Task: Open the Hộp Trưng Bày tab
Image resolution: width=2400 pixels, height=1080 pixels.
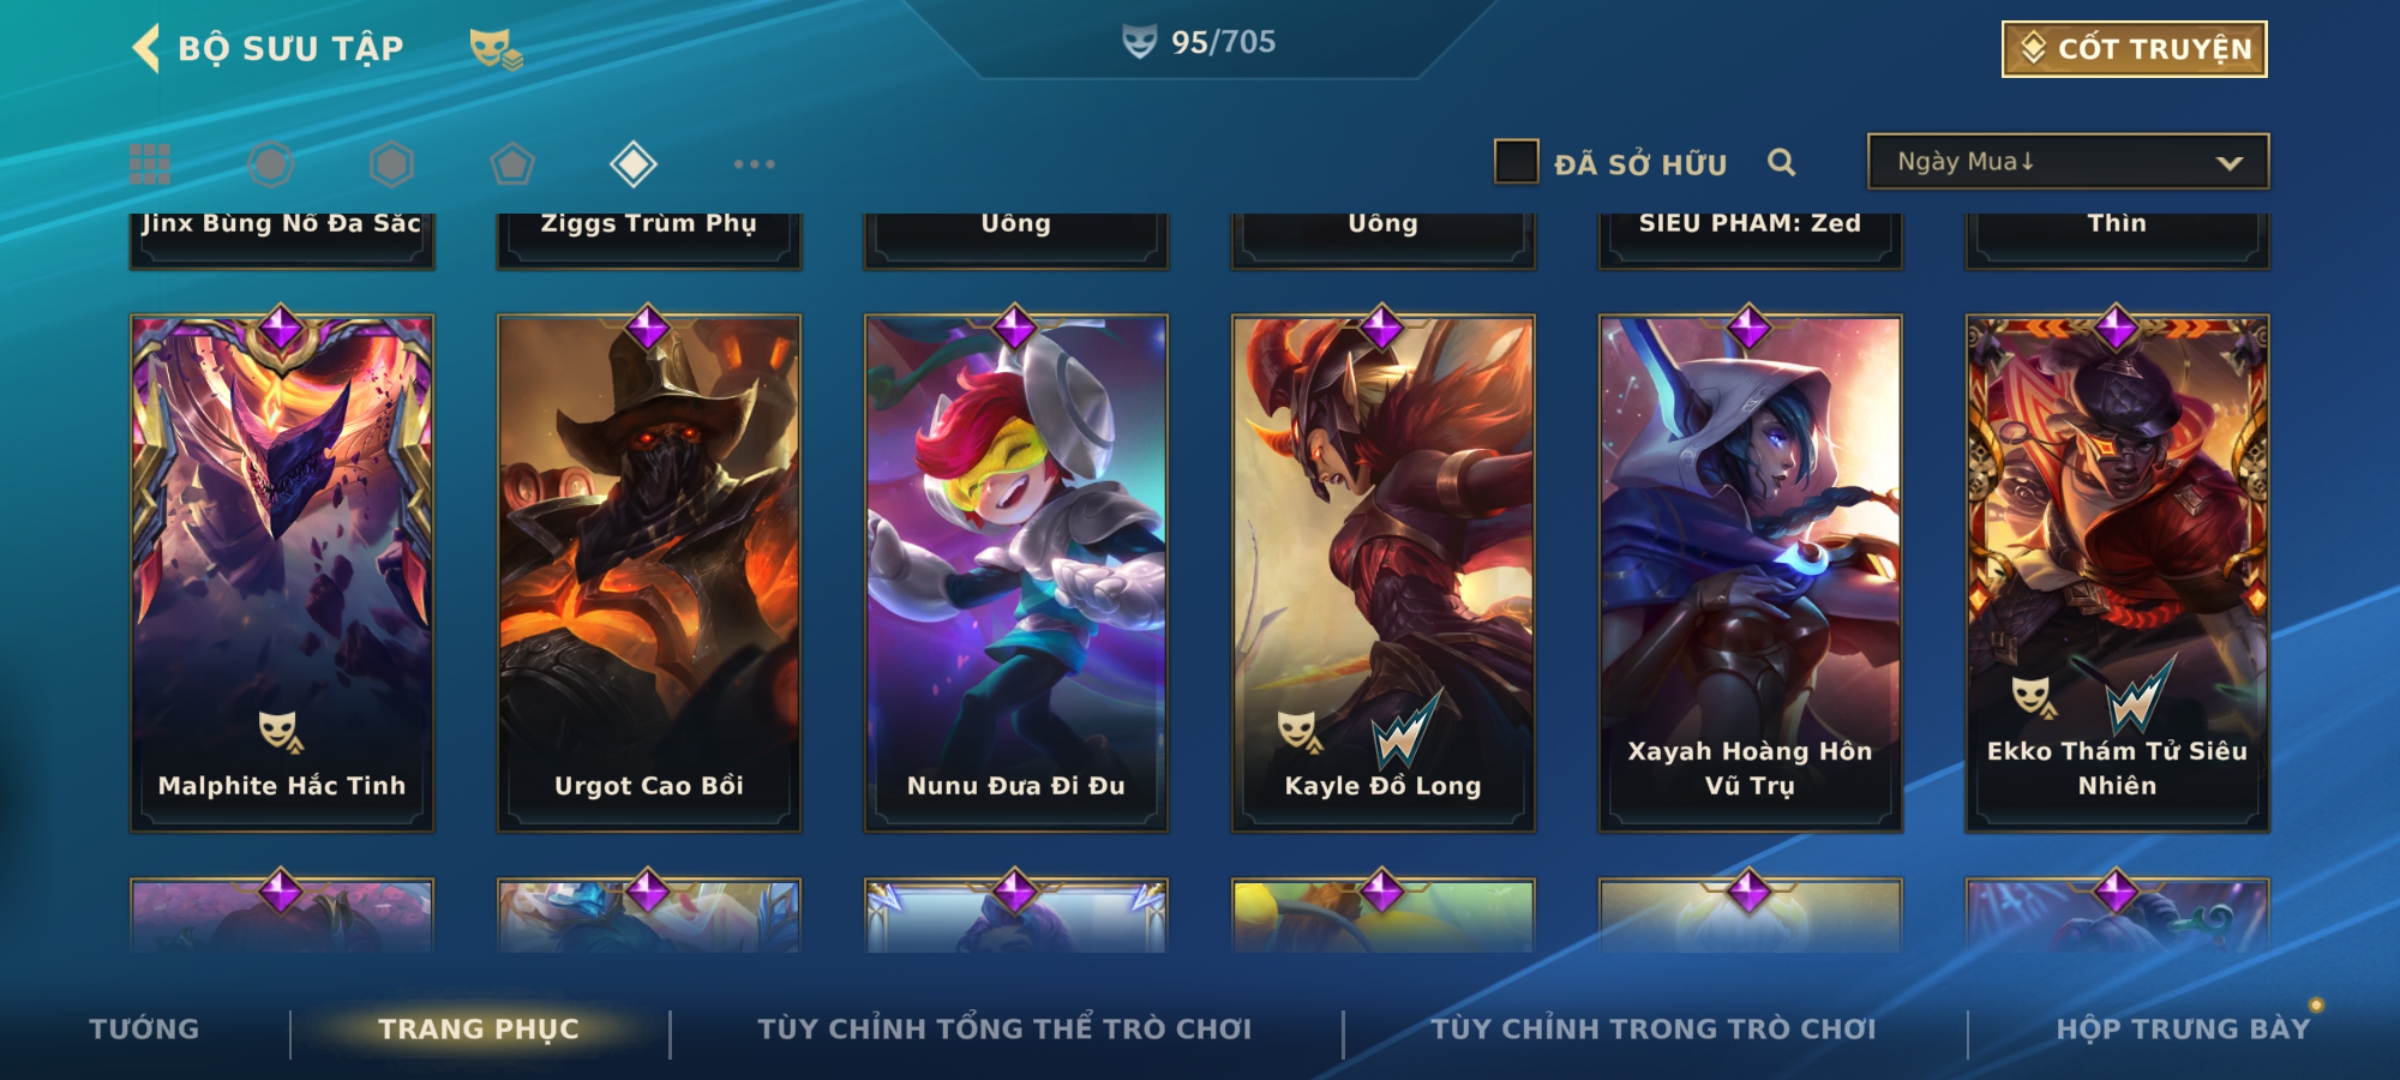Action: (x=2183, y=1029)
